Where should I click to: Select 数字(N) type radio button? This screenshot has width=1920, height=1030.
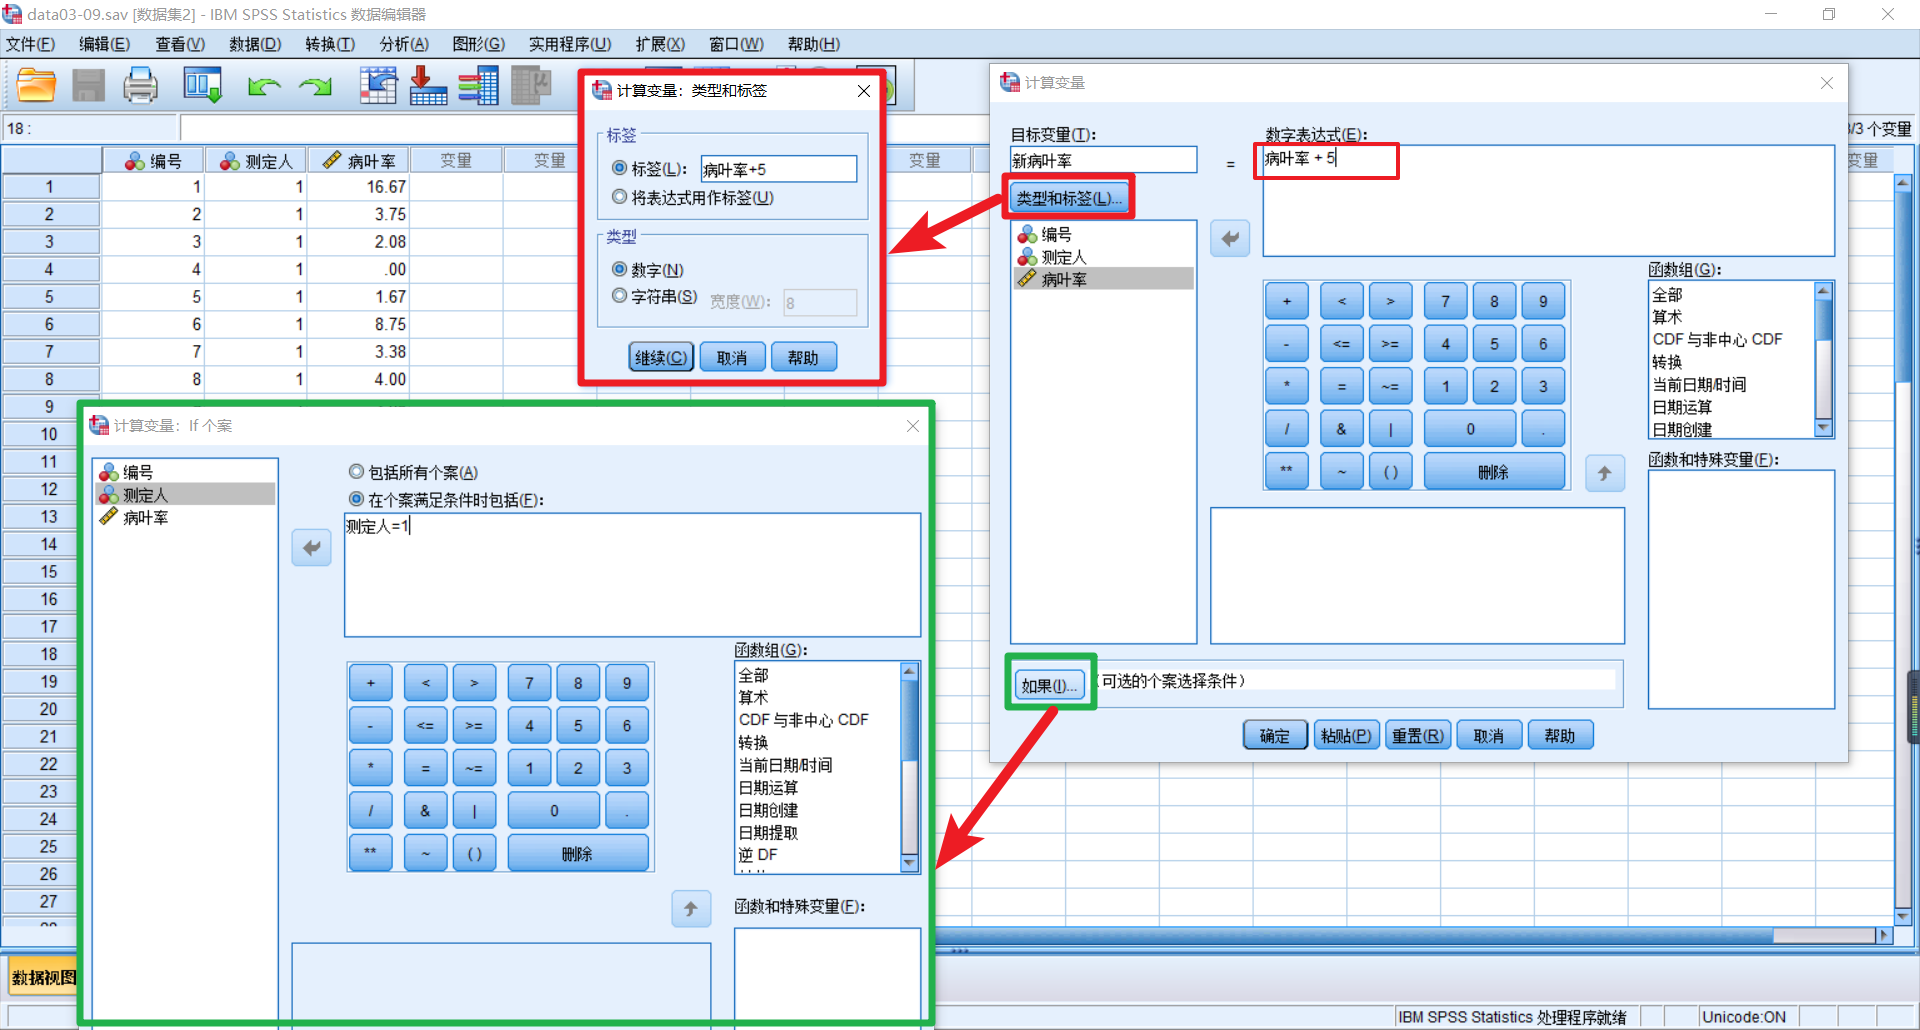pos(620,269)
